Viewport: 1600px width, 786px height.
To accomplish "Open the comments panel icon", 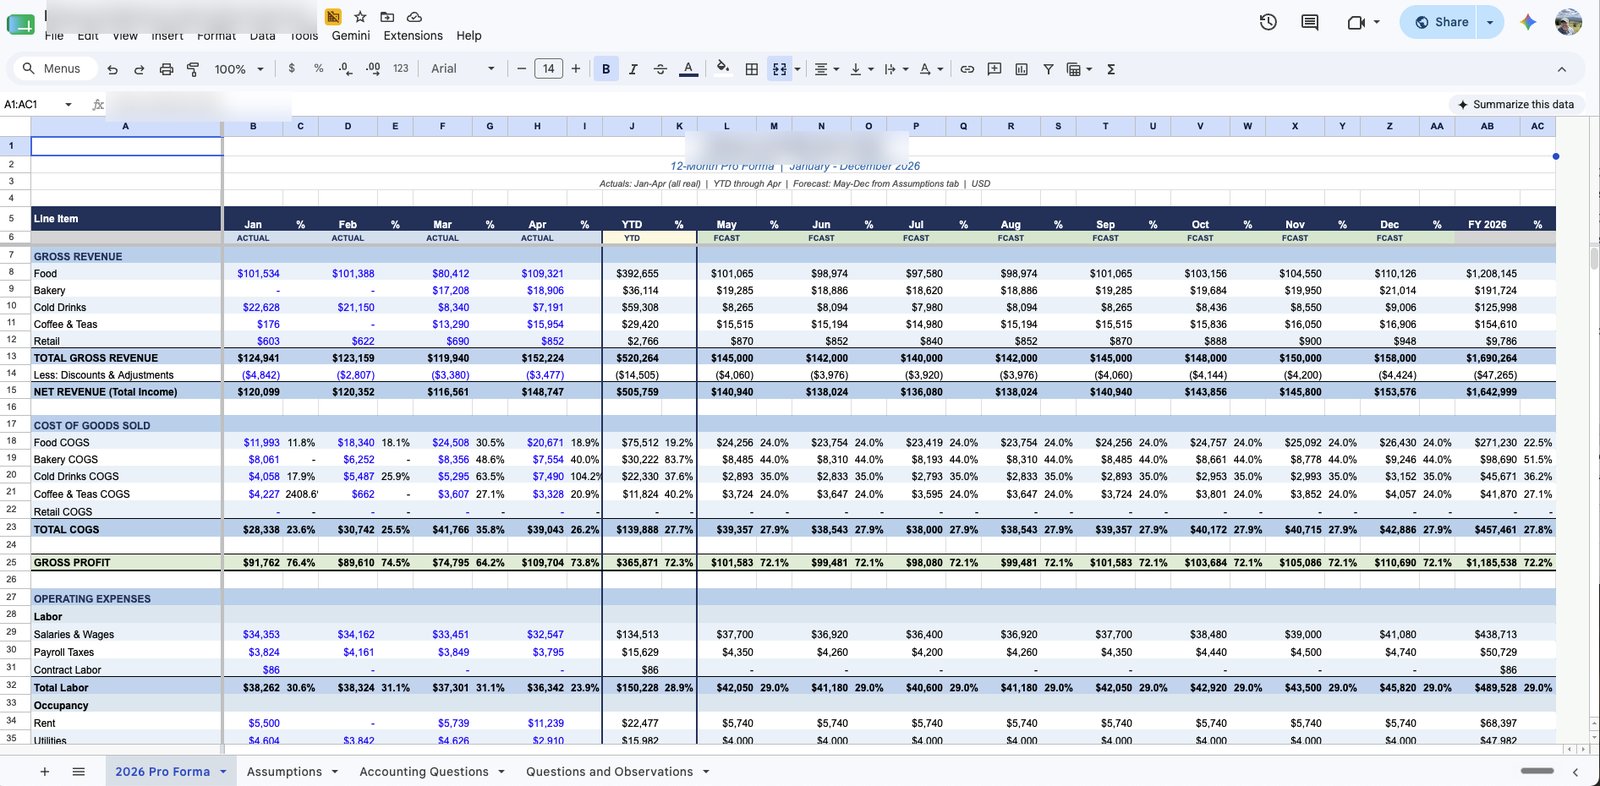I will pyautogui.click(x=1309, y=22).
